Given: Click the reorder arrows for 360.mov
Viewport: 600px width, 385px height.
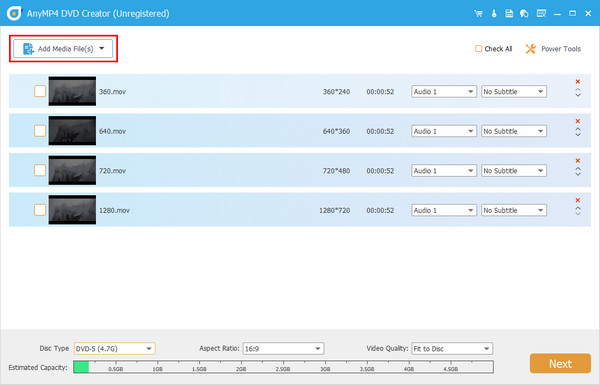Looking at the screenshot, I should tap(578, 92).
